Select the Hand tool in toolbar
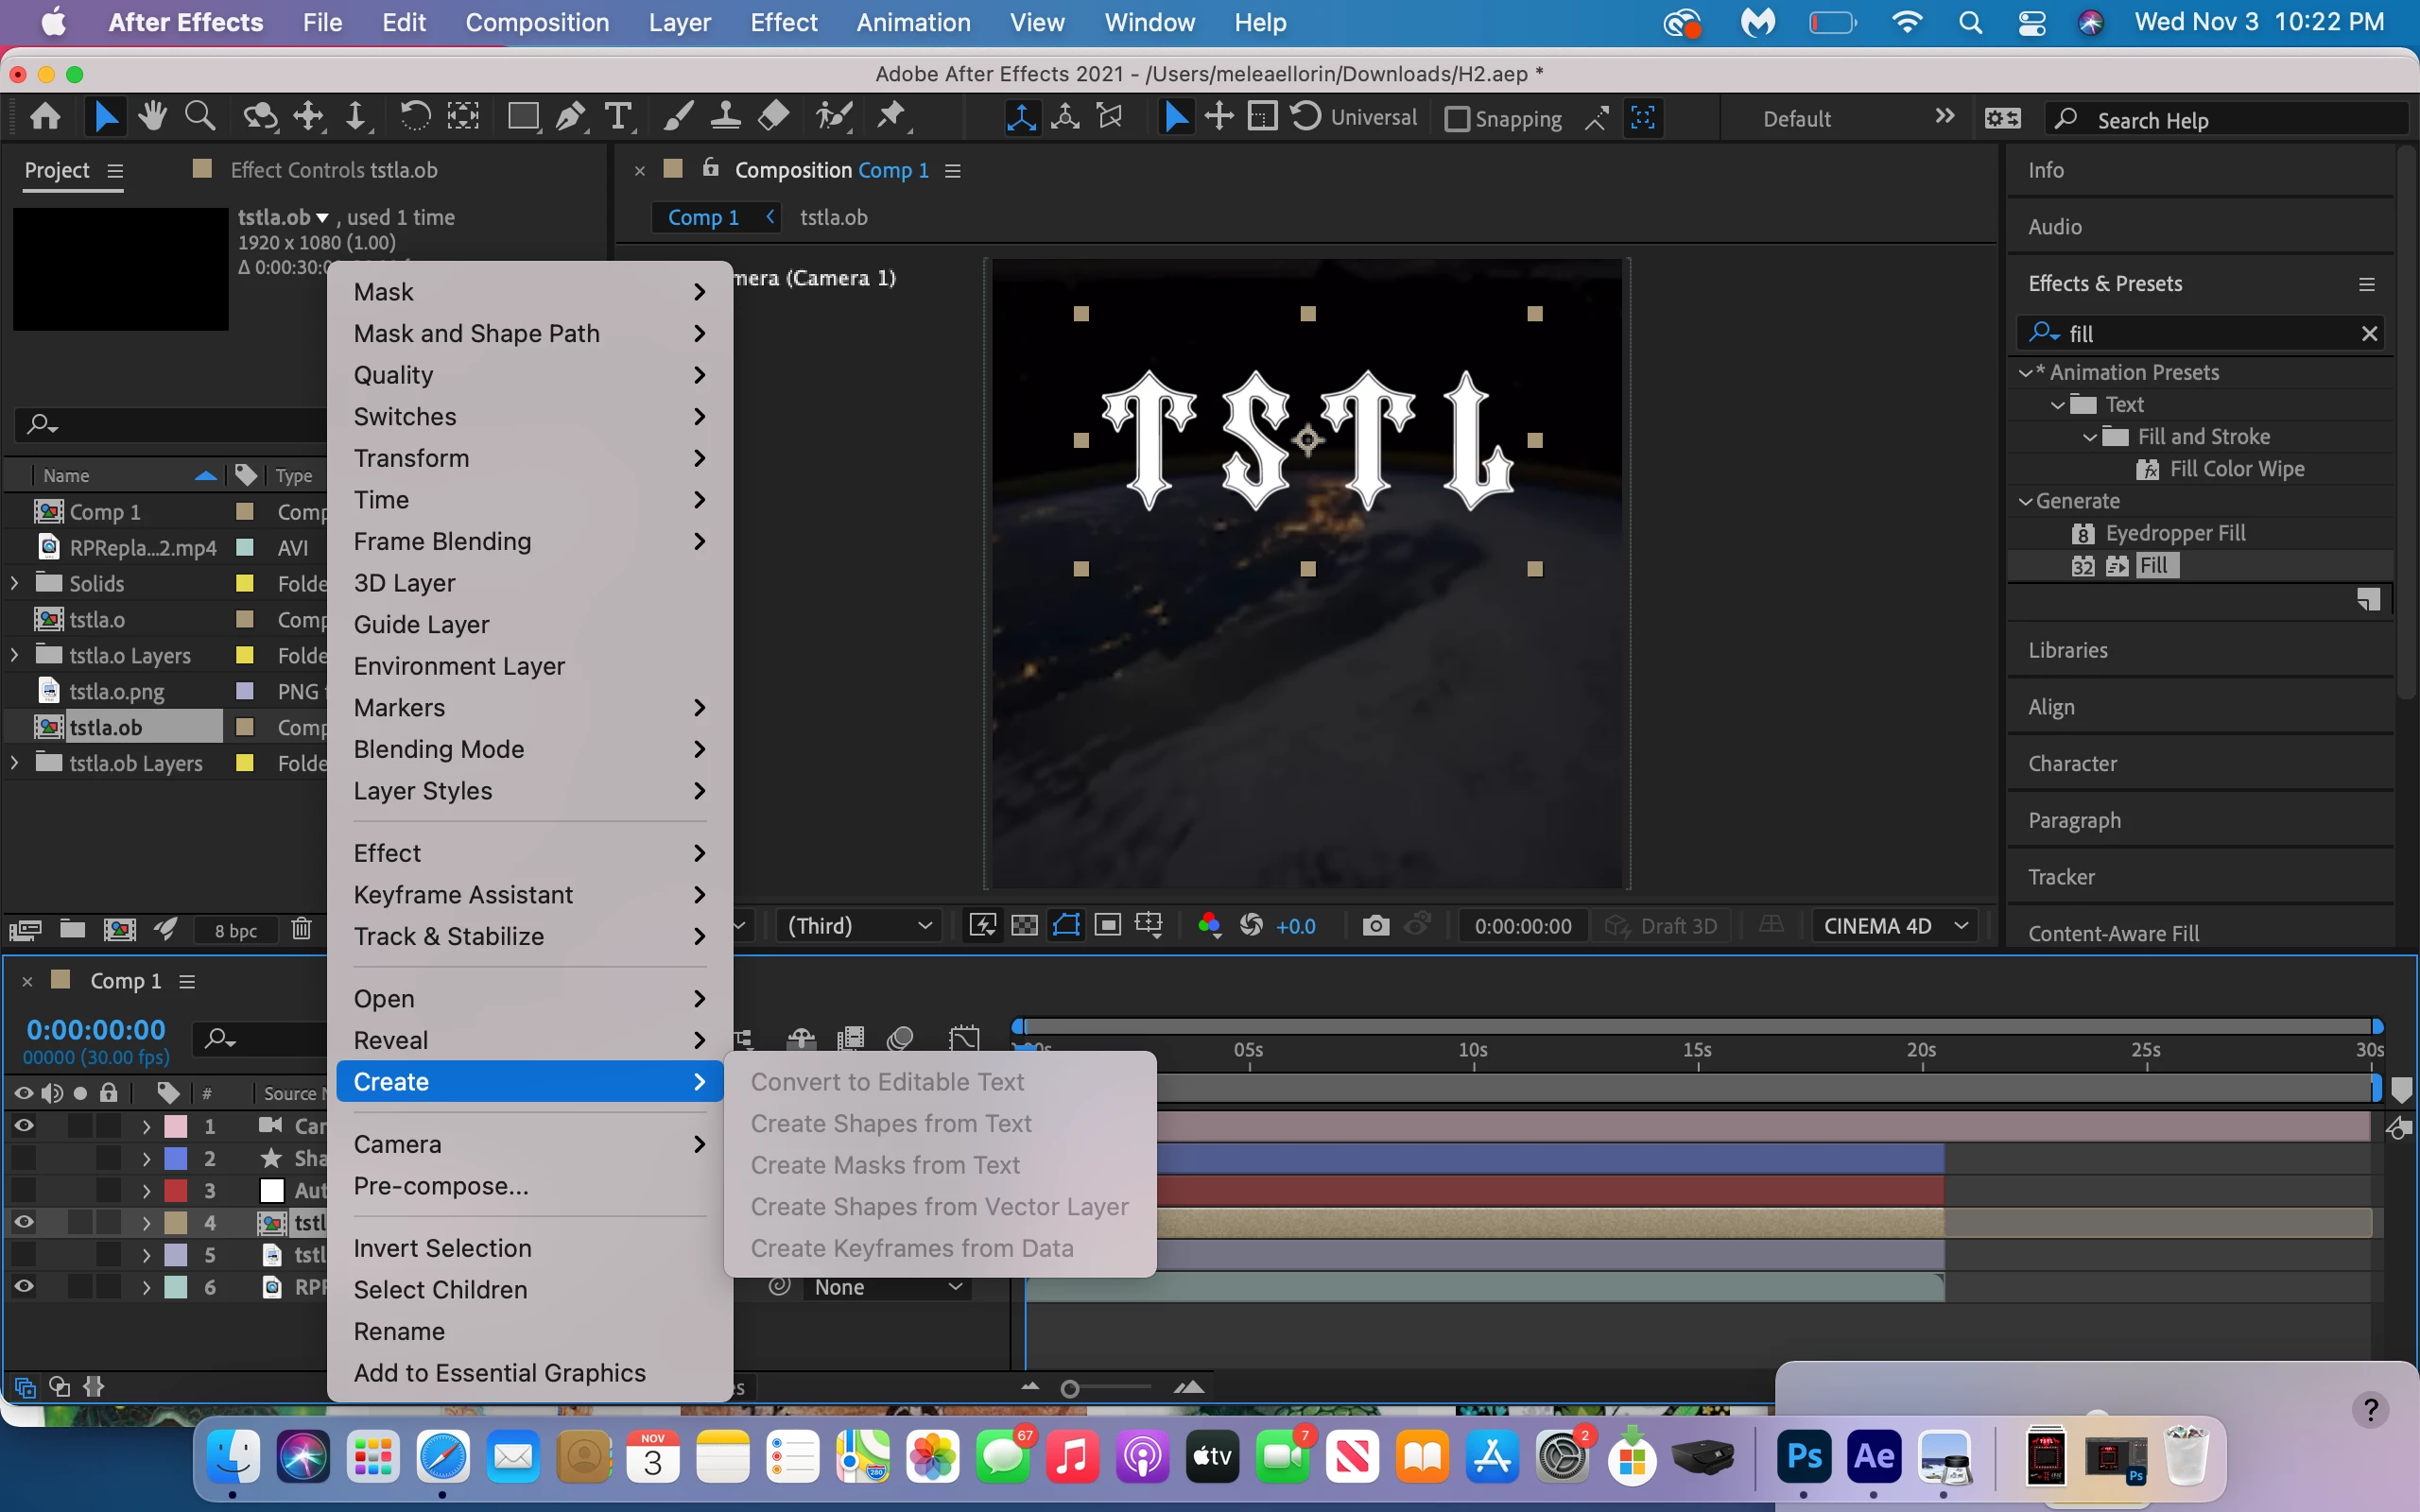Screen dimensions: 2420x1512 pos(152,117)
